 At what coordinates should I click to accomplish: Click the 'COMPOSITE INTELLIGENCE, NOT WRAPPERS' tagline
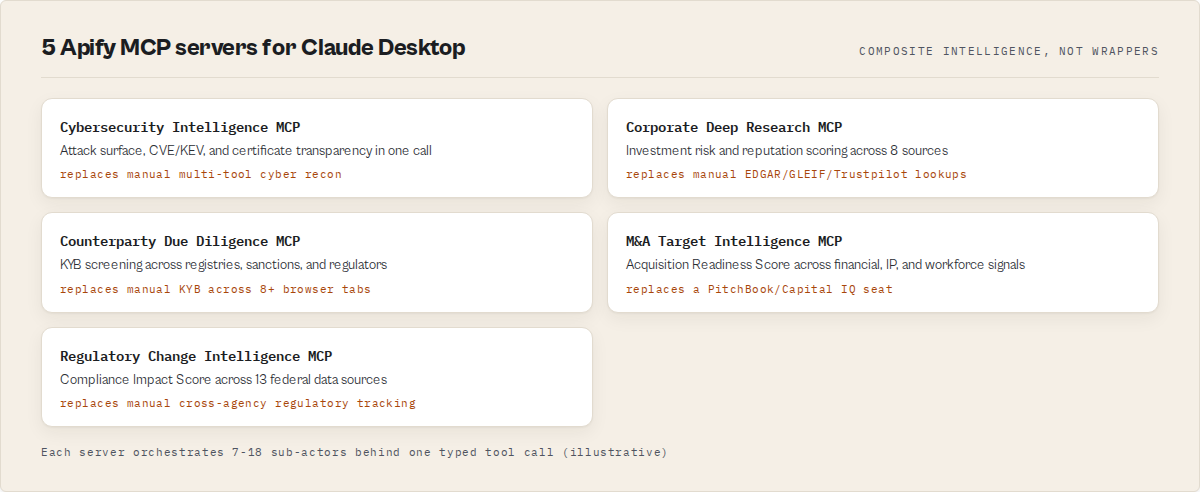(x=1009, y=51)
